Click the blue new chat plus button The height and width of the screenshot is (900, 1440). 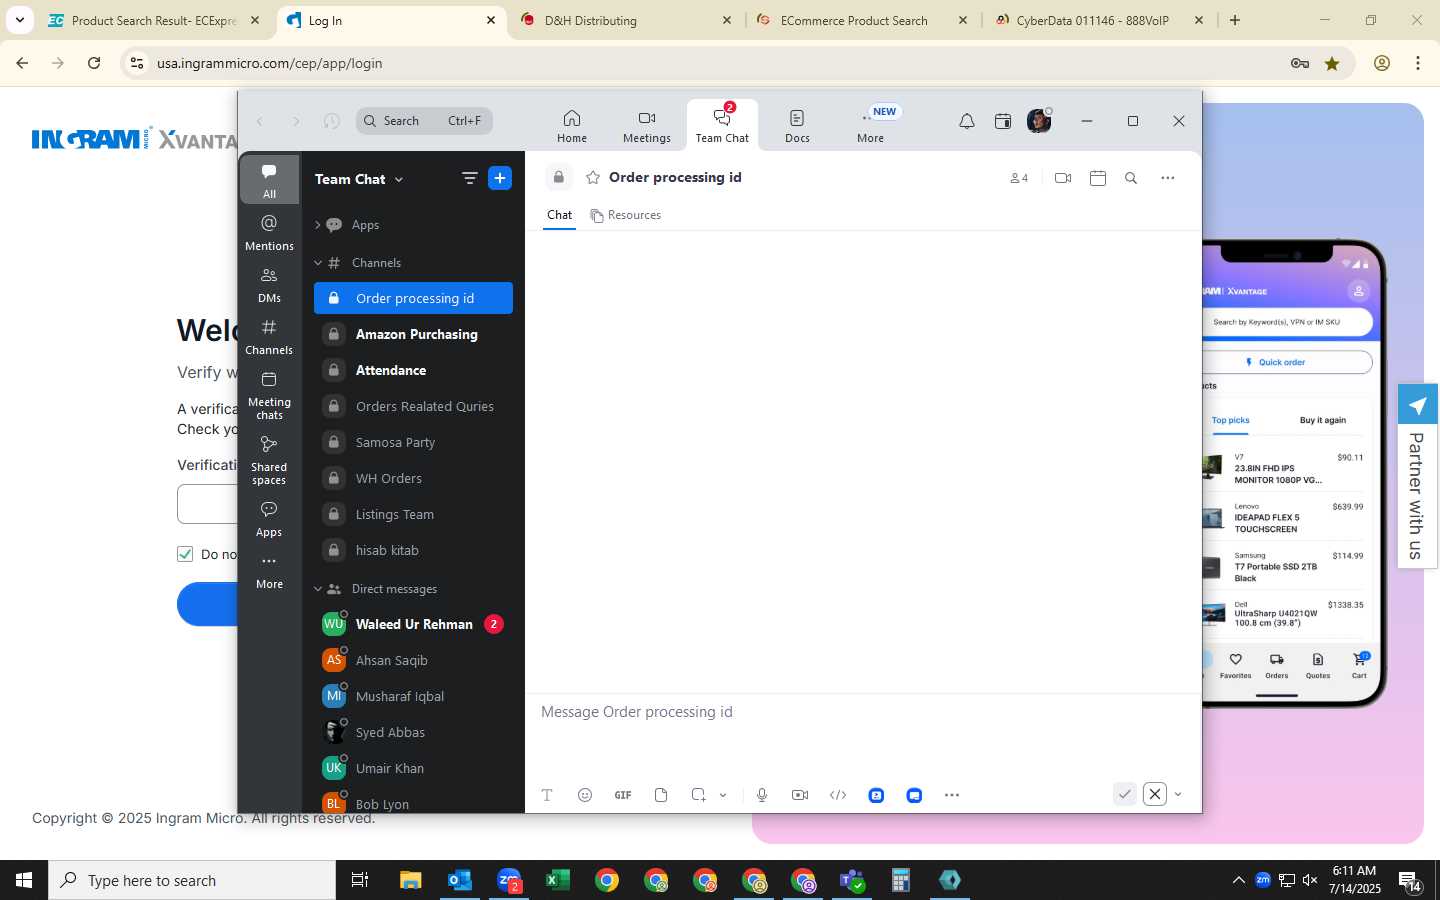pos(500,178)
